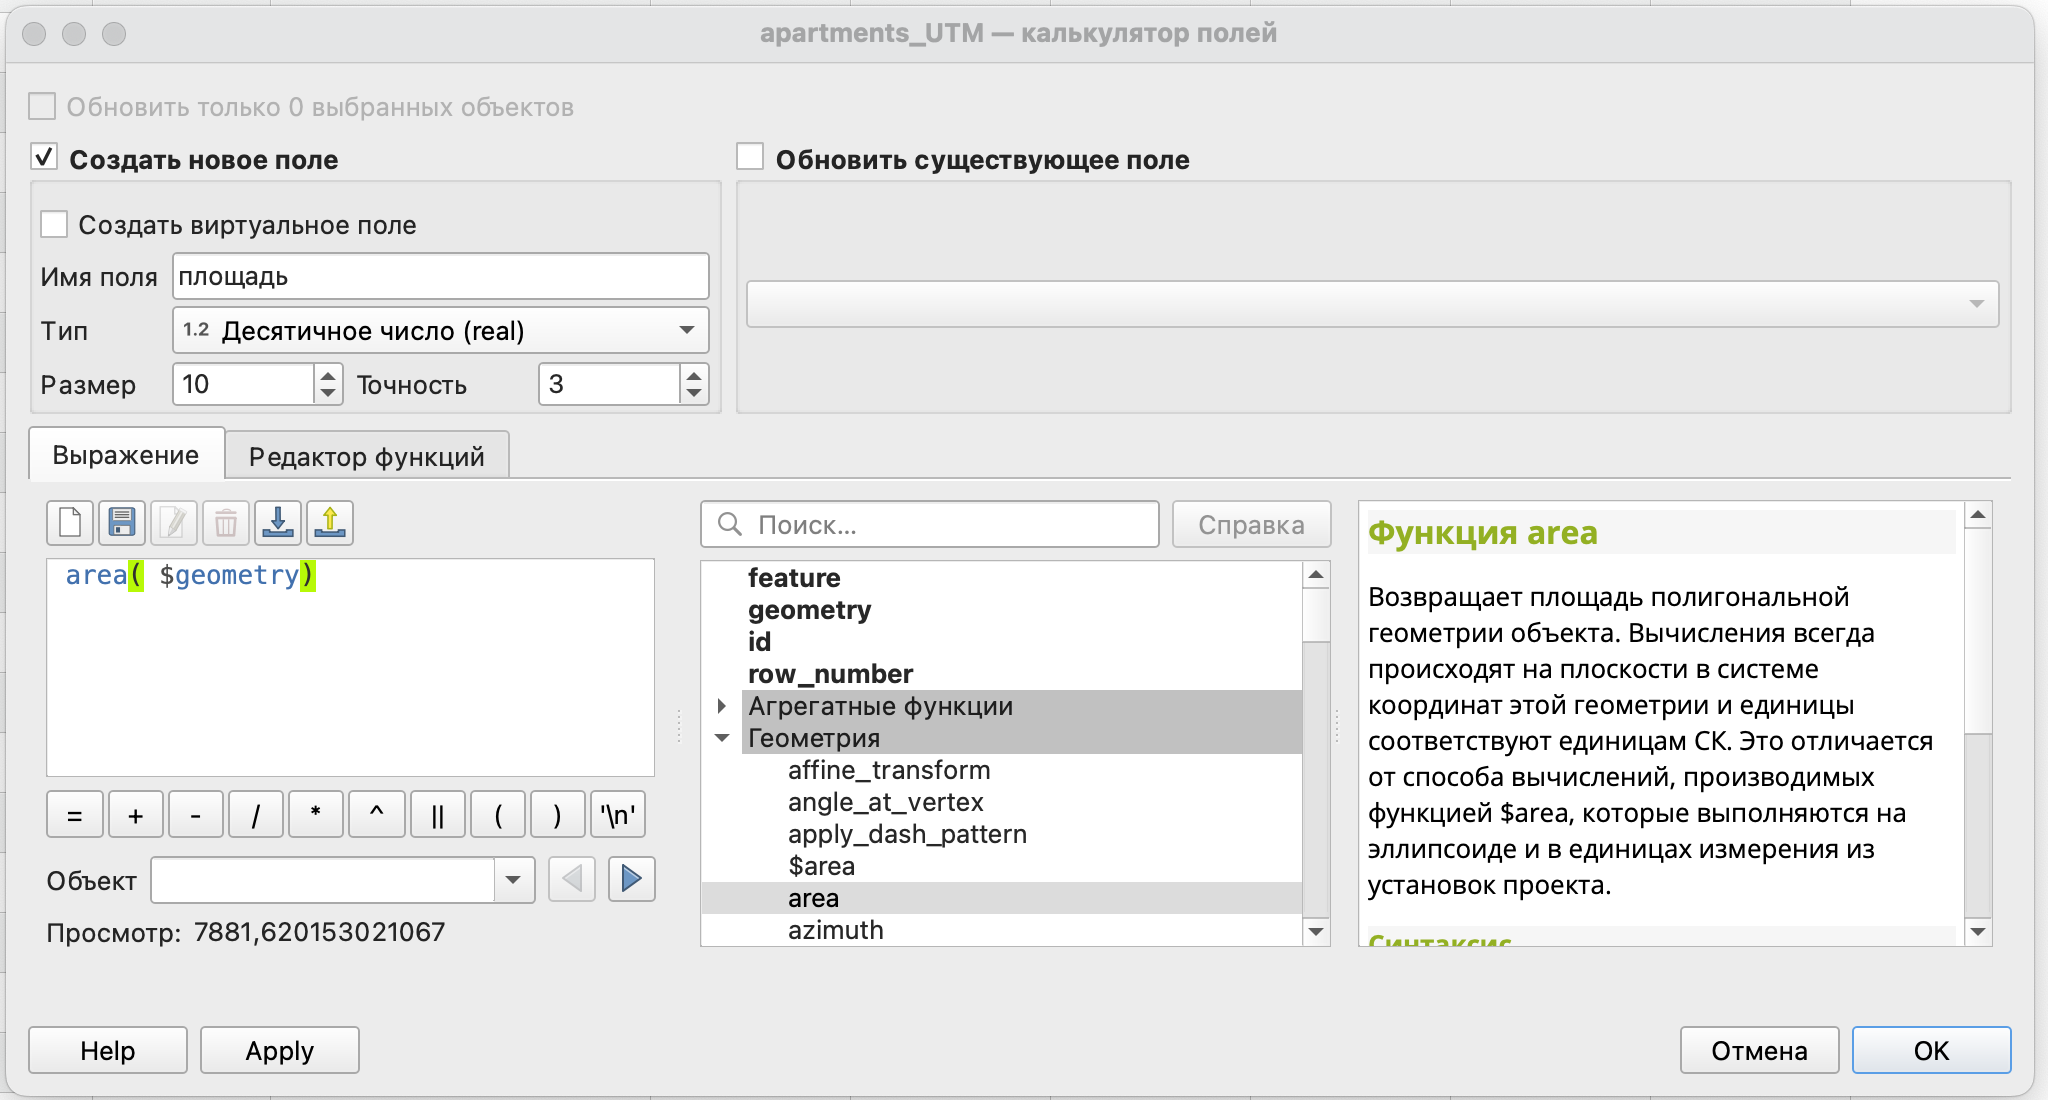2048x1100 pixels.
Task: Enable 'Создать виртуальное поле' checkbox
Action: 54,224
